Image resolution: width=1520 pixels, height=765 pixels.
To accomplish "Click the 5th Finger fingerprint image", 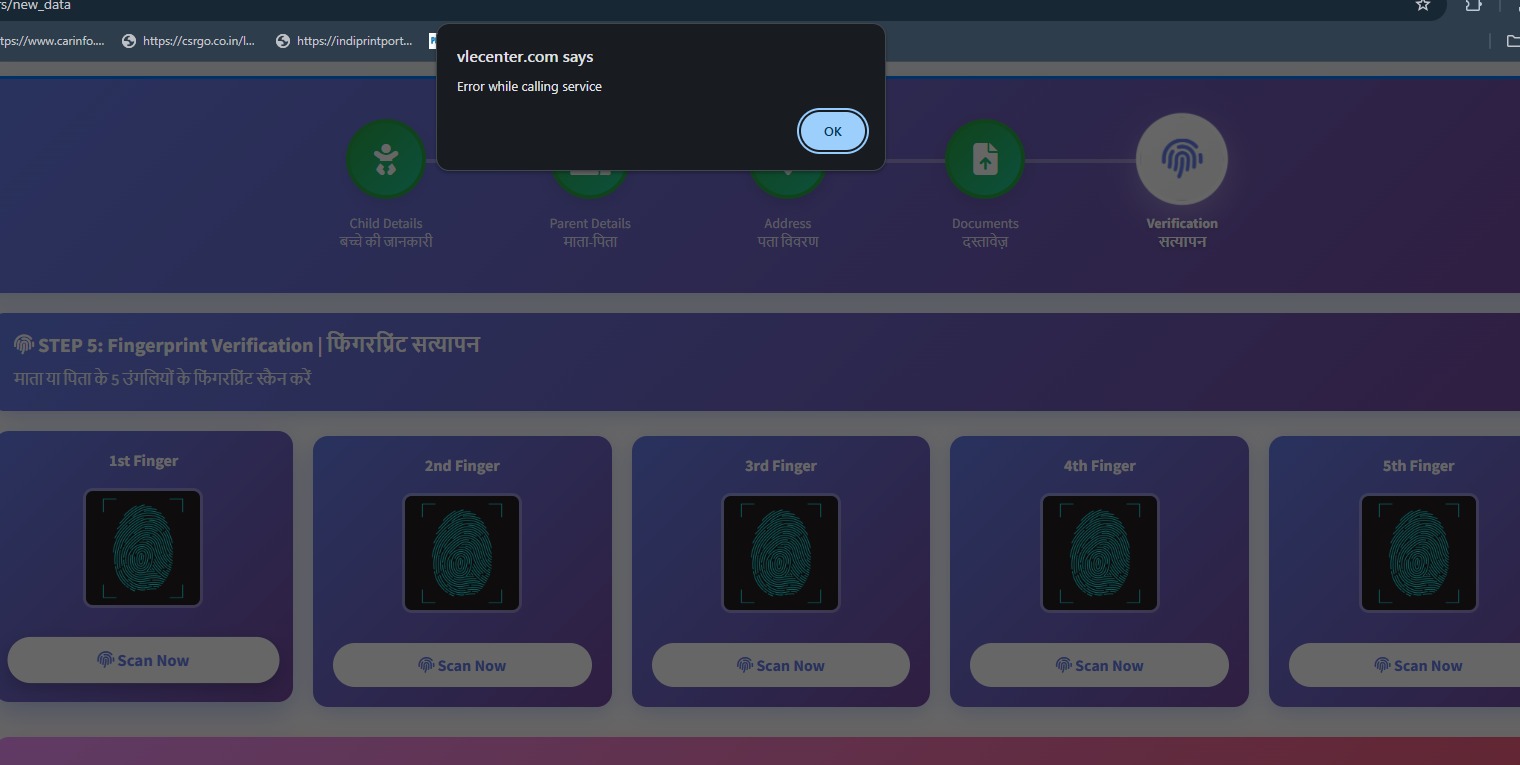I will pos(1418,553).
